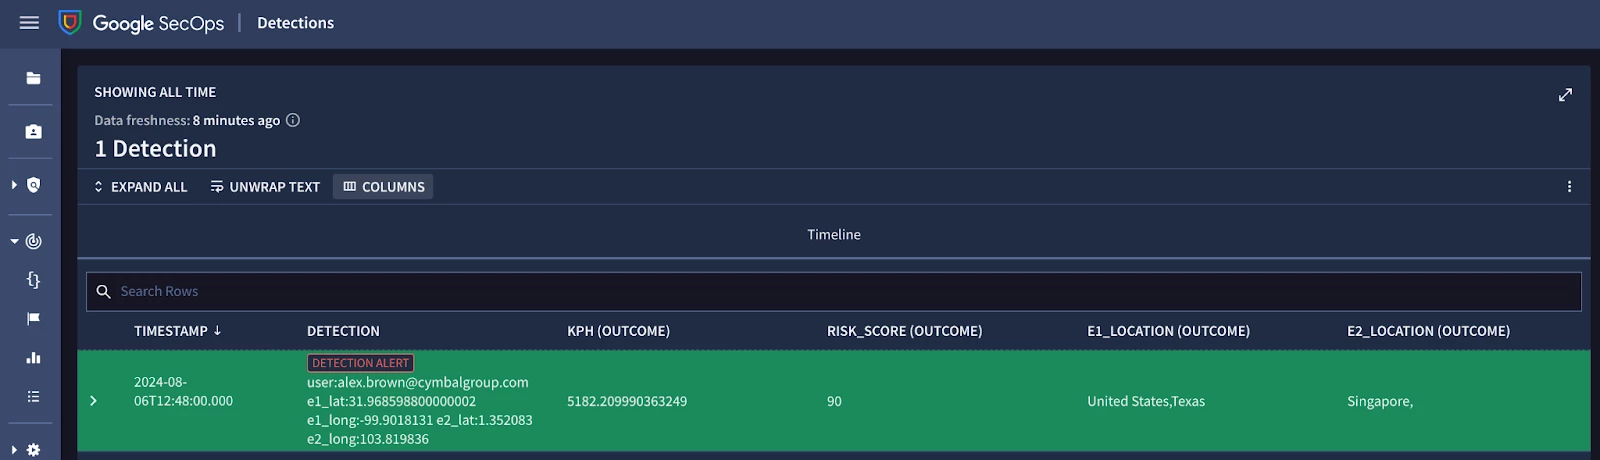The width and height of the screenshot is (1600, 460).
Task: Click the data freshness info icon
Action: (293, 120)
